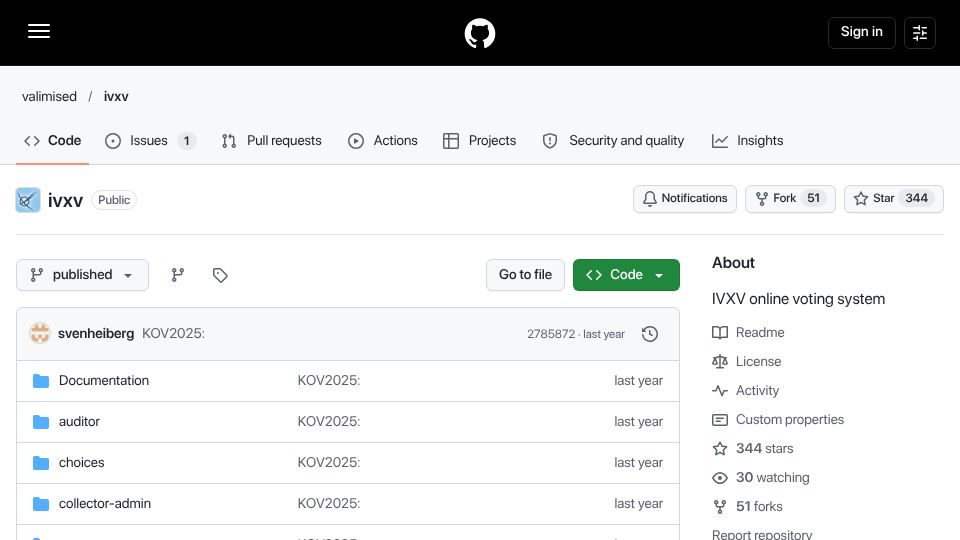Open the Documentation folder
The image size is (960, 540).
click(x=104, y=381)
